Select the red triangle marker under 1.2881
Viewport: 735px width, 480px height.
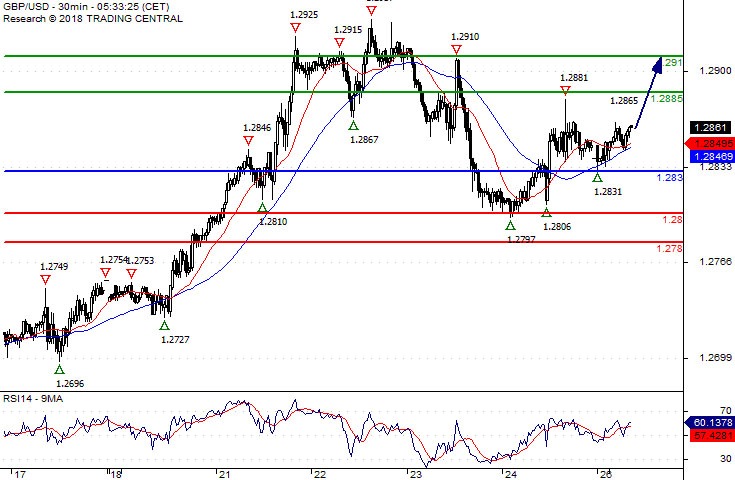[x=565, y=90]
